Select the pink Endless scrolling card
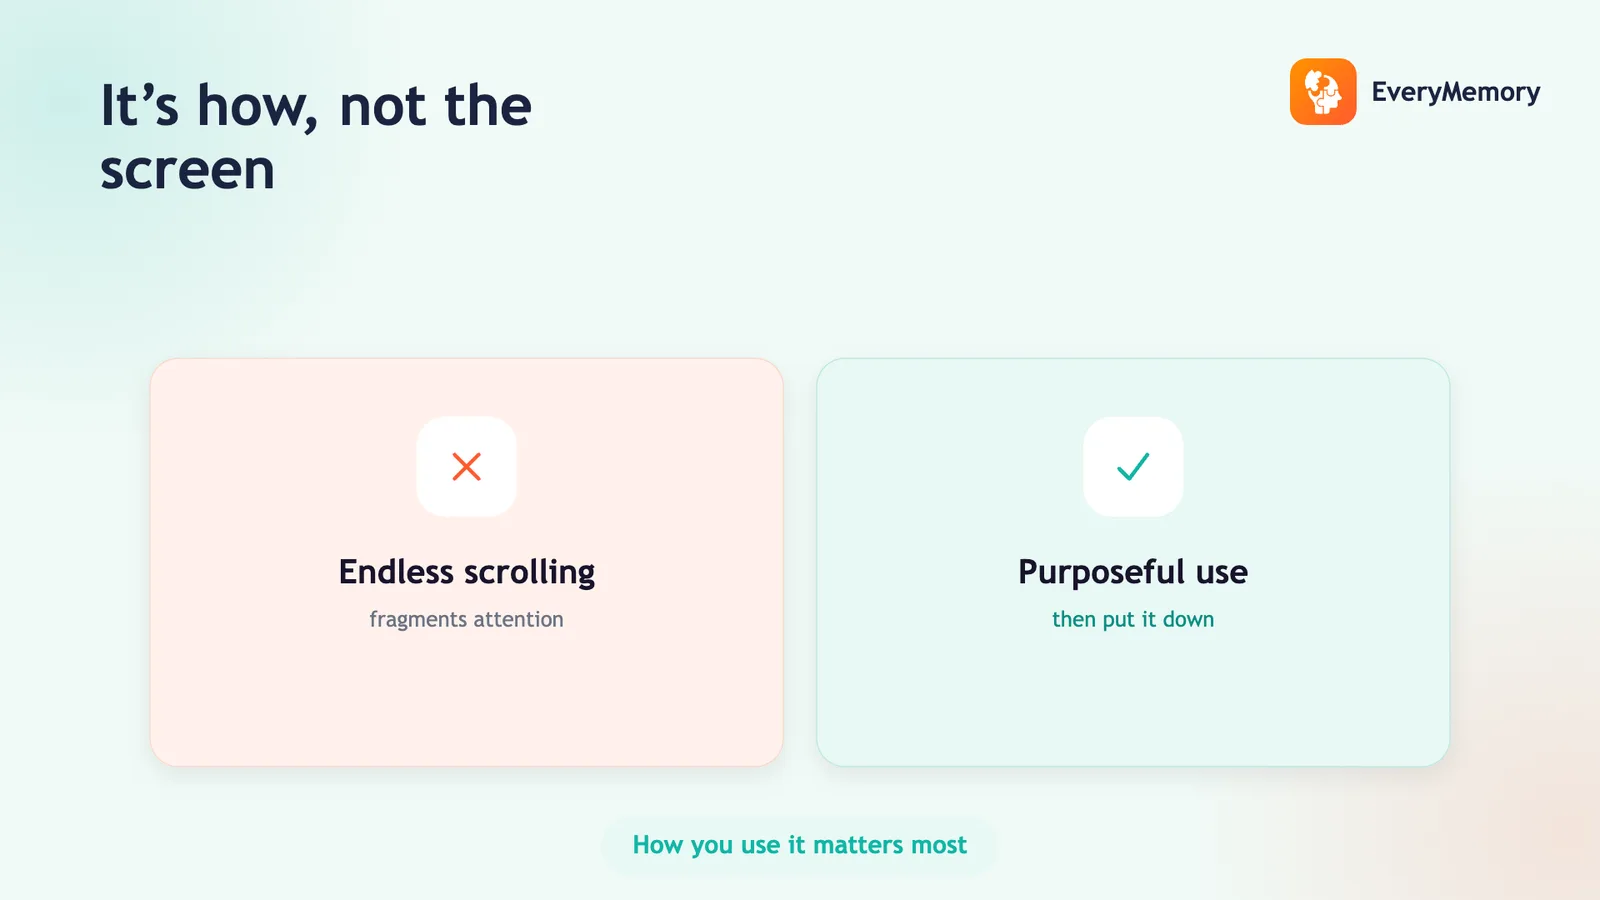The image size is (1600, 900). pyautogui.click(x=466, y=562)
